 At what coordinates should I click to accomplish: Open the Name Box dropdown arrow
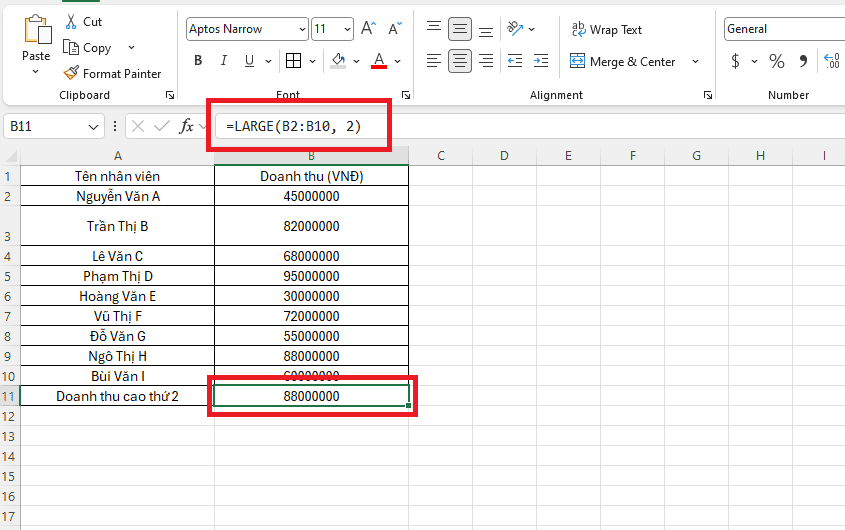[93, 127]
